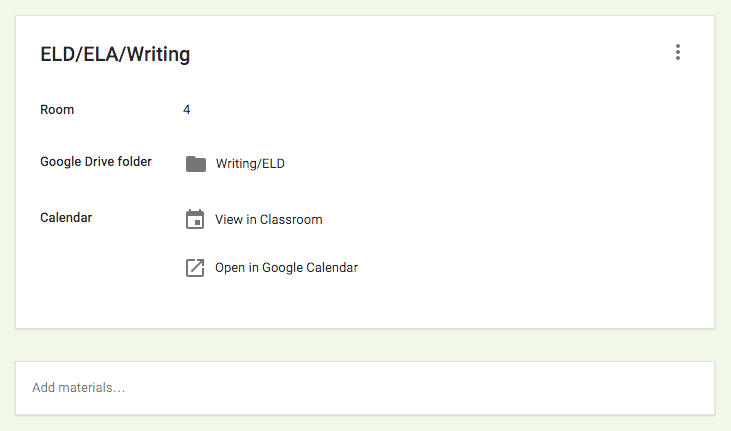Click the Calendar label

tap(66, 217)
